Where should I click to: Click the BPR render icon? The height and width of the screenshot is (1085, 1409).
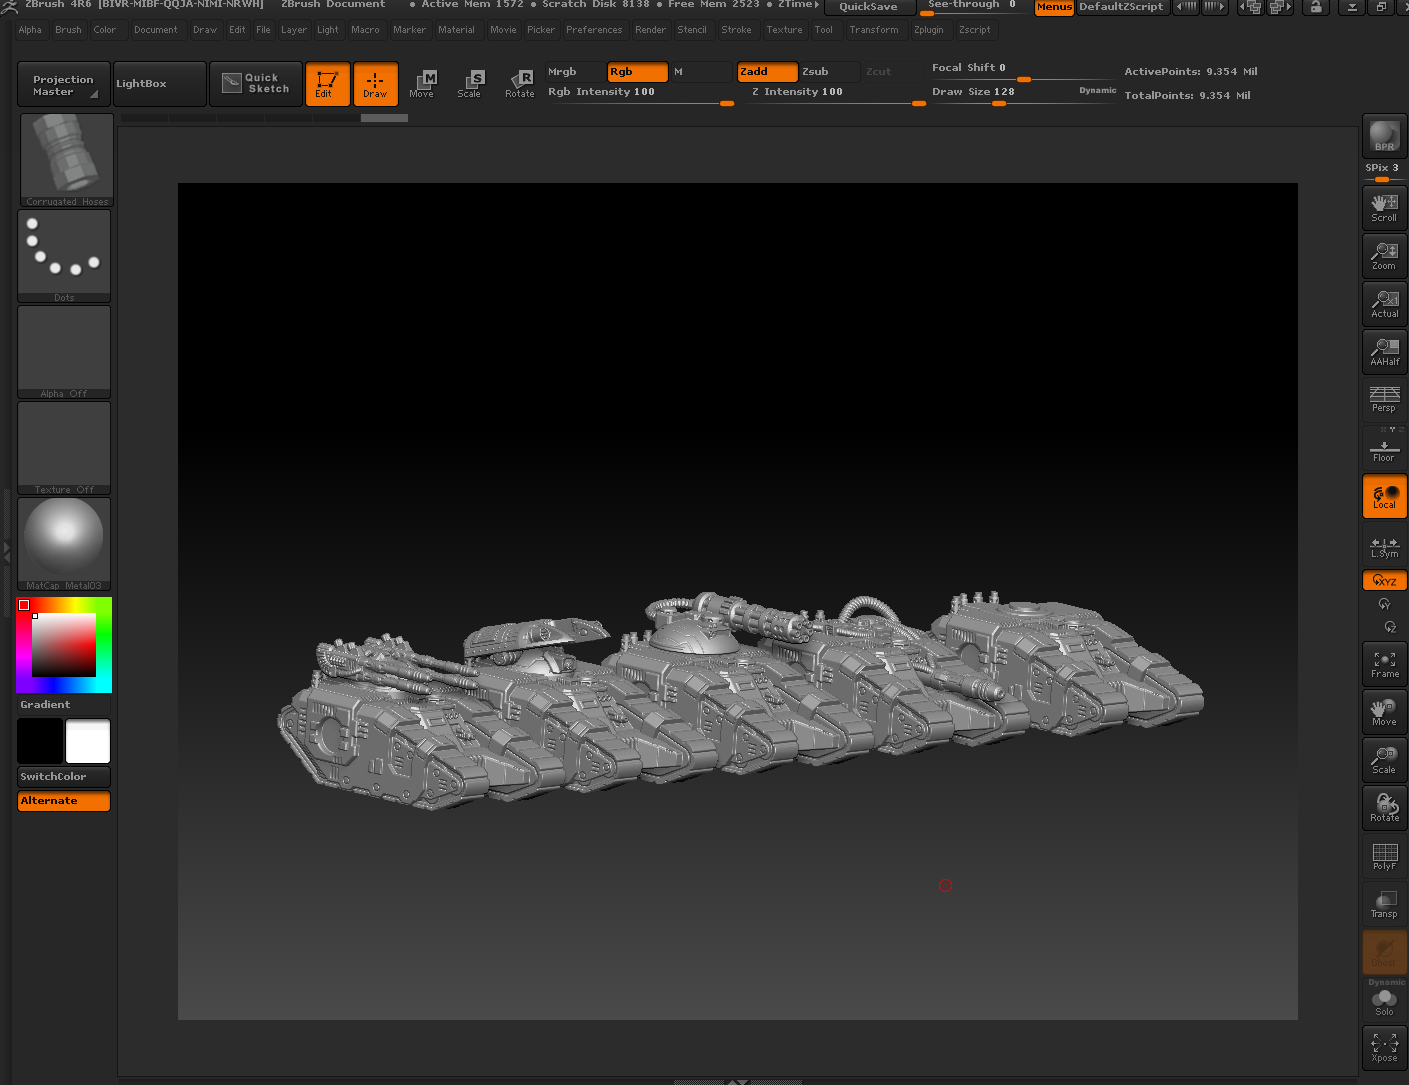(1384, 136)
